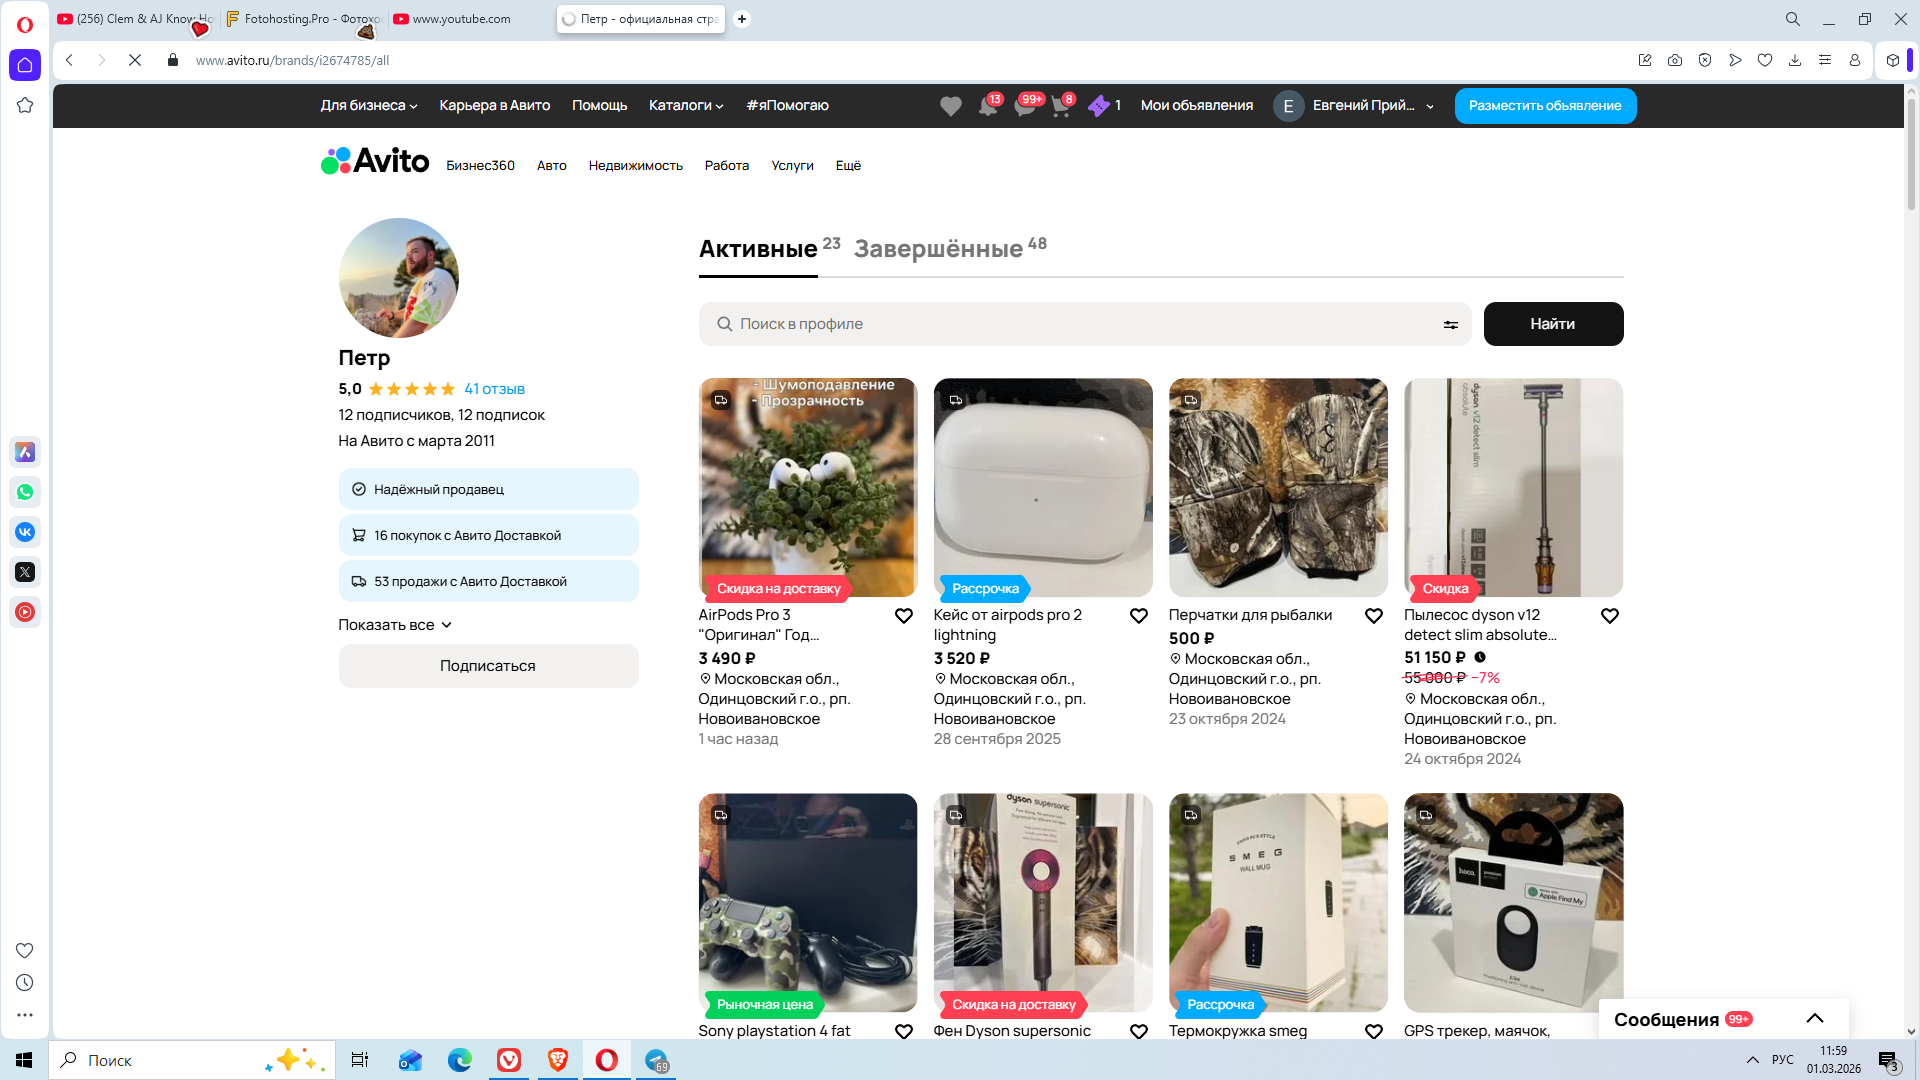Favorite the Пылесос dyson v12 listing
The image size is (1920, 1080).
click(1609, 616)
